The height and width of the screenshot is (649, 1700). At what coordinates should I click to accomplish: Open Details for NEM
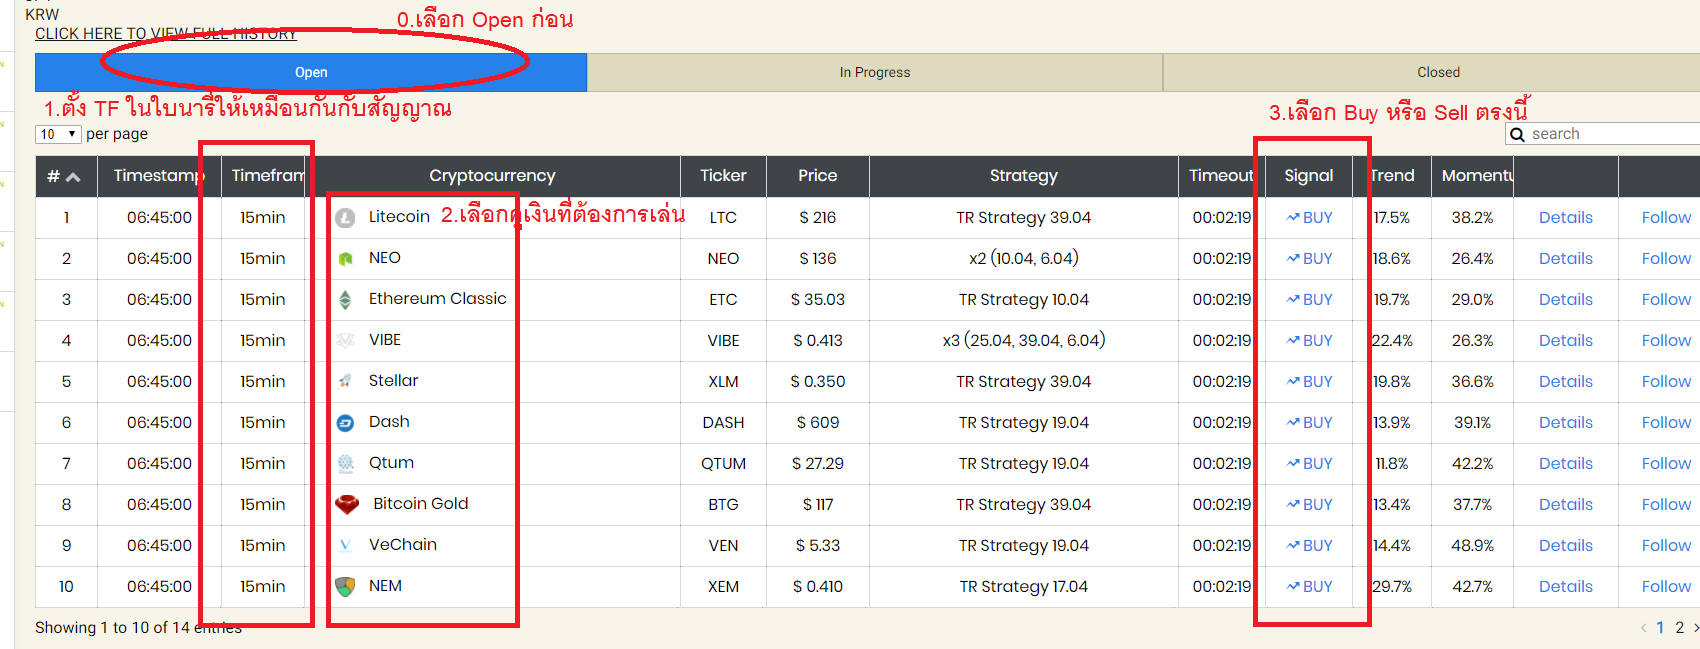[x=1566, y=586]
